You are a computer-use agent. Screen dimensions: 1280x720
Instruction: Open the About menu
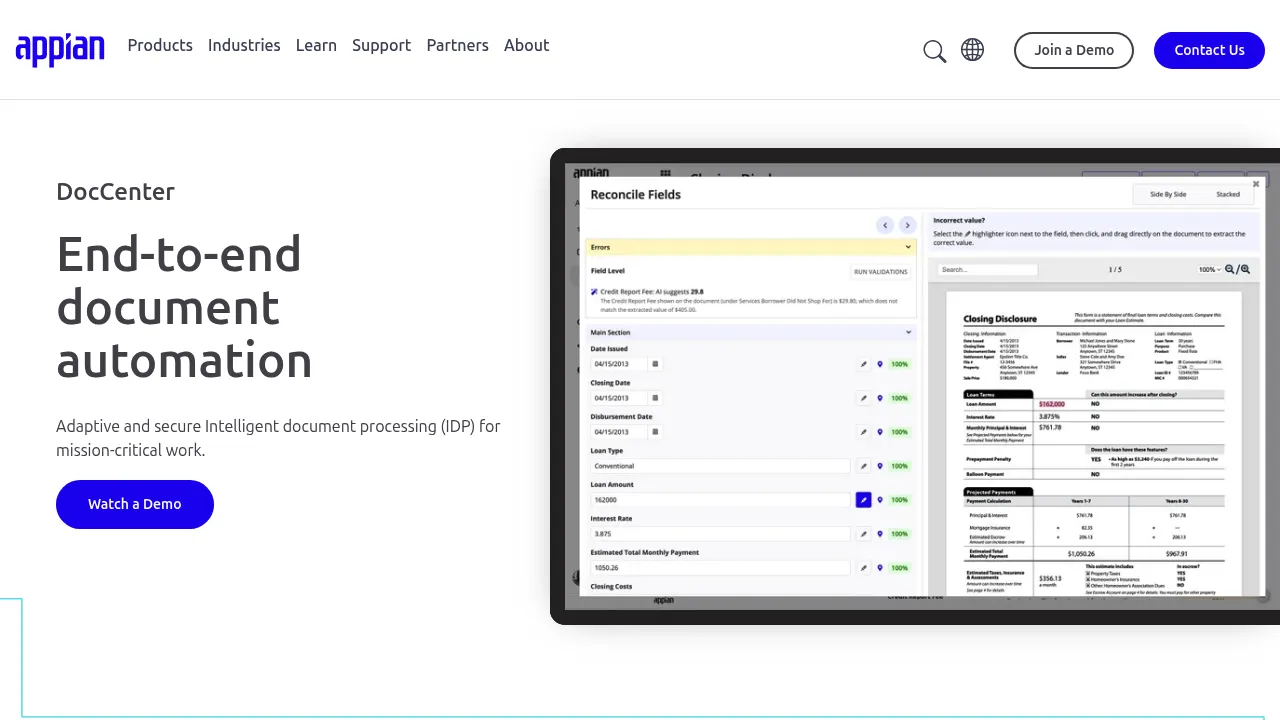tap(526, 45)
